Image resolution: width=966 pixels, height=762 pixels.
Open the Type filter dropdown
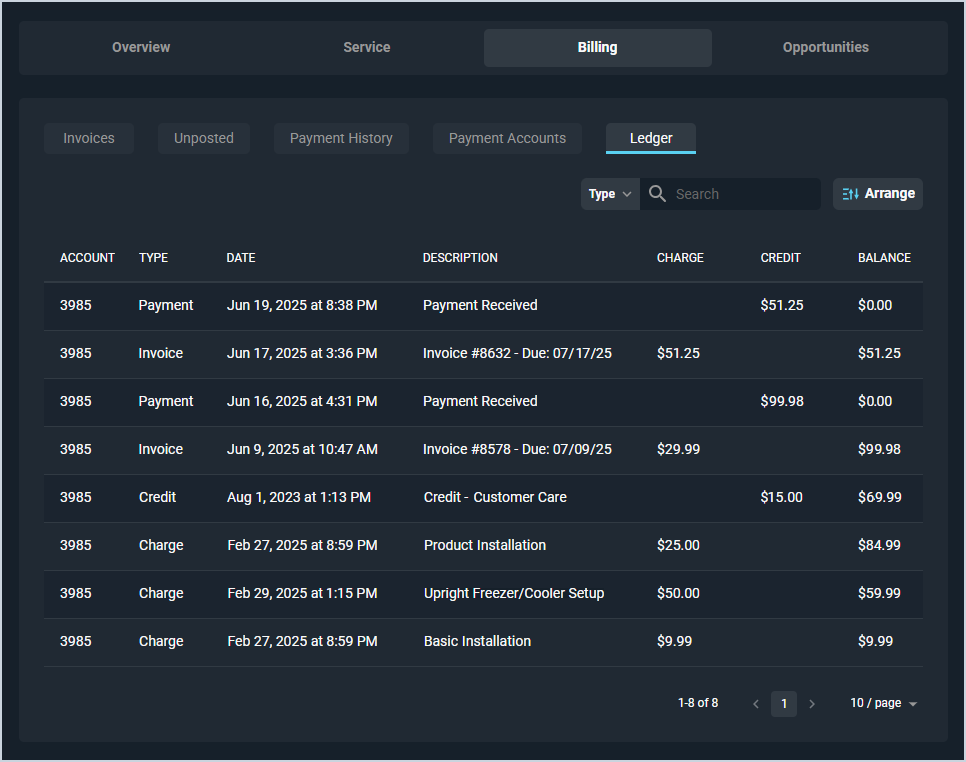coord(610,193)
